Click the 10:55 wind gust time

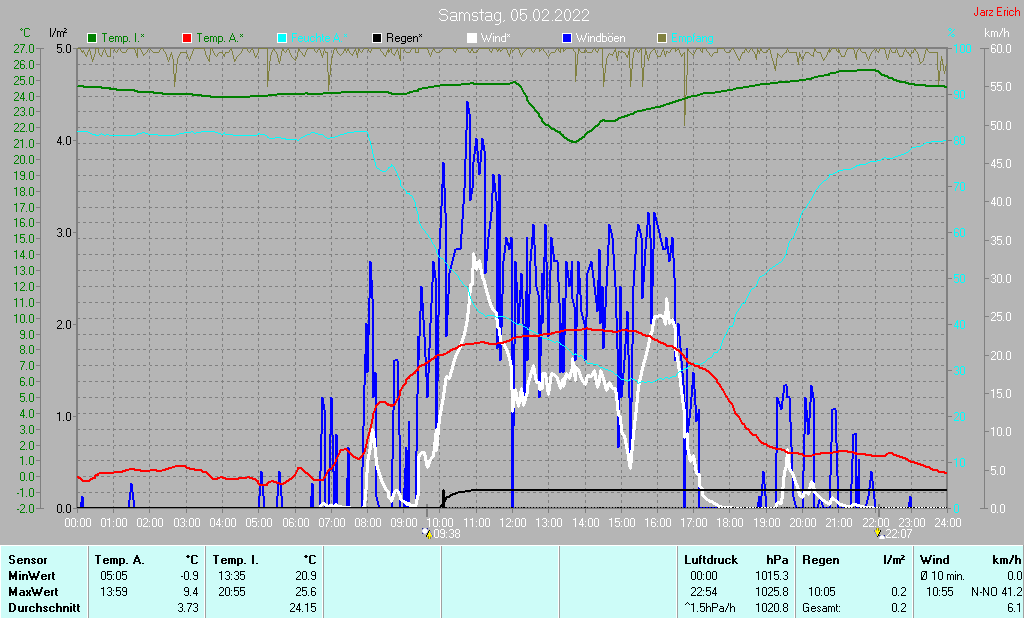[x=939, y=592]
